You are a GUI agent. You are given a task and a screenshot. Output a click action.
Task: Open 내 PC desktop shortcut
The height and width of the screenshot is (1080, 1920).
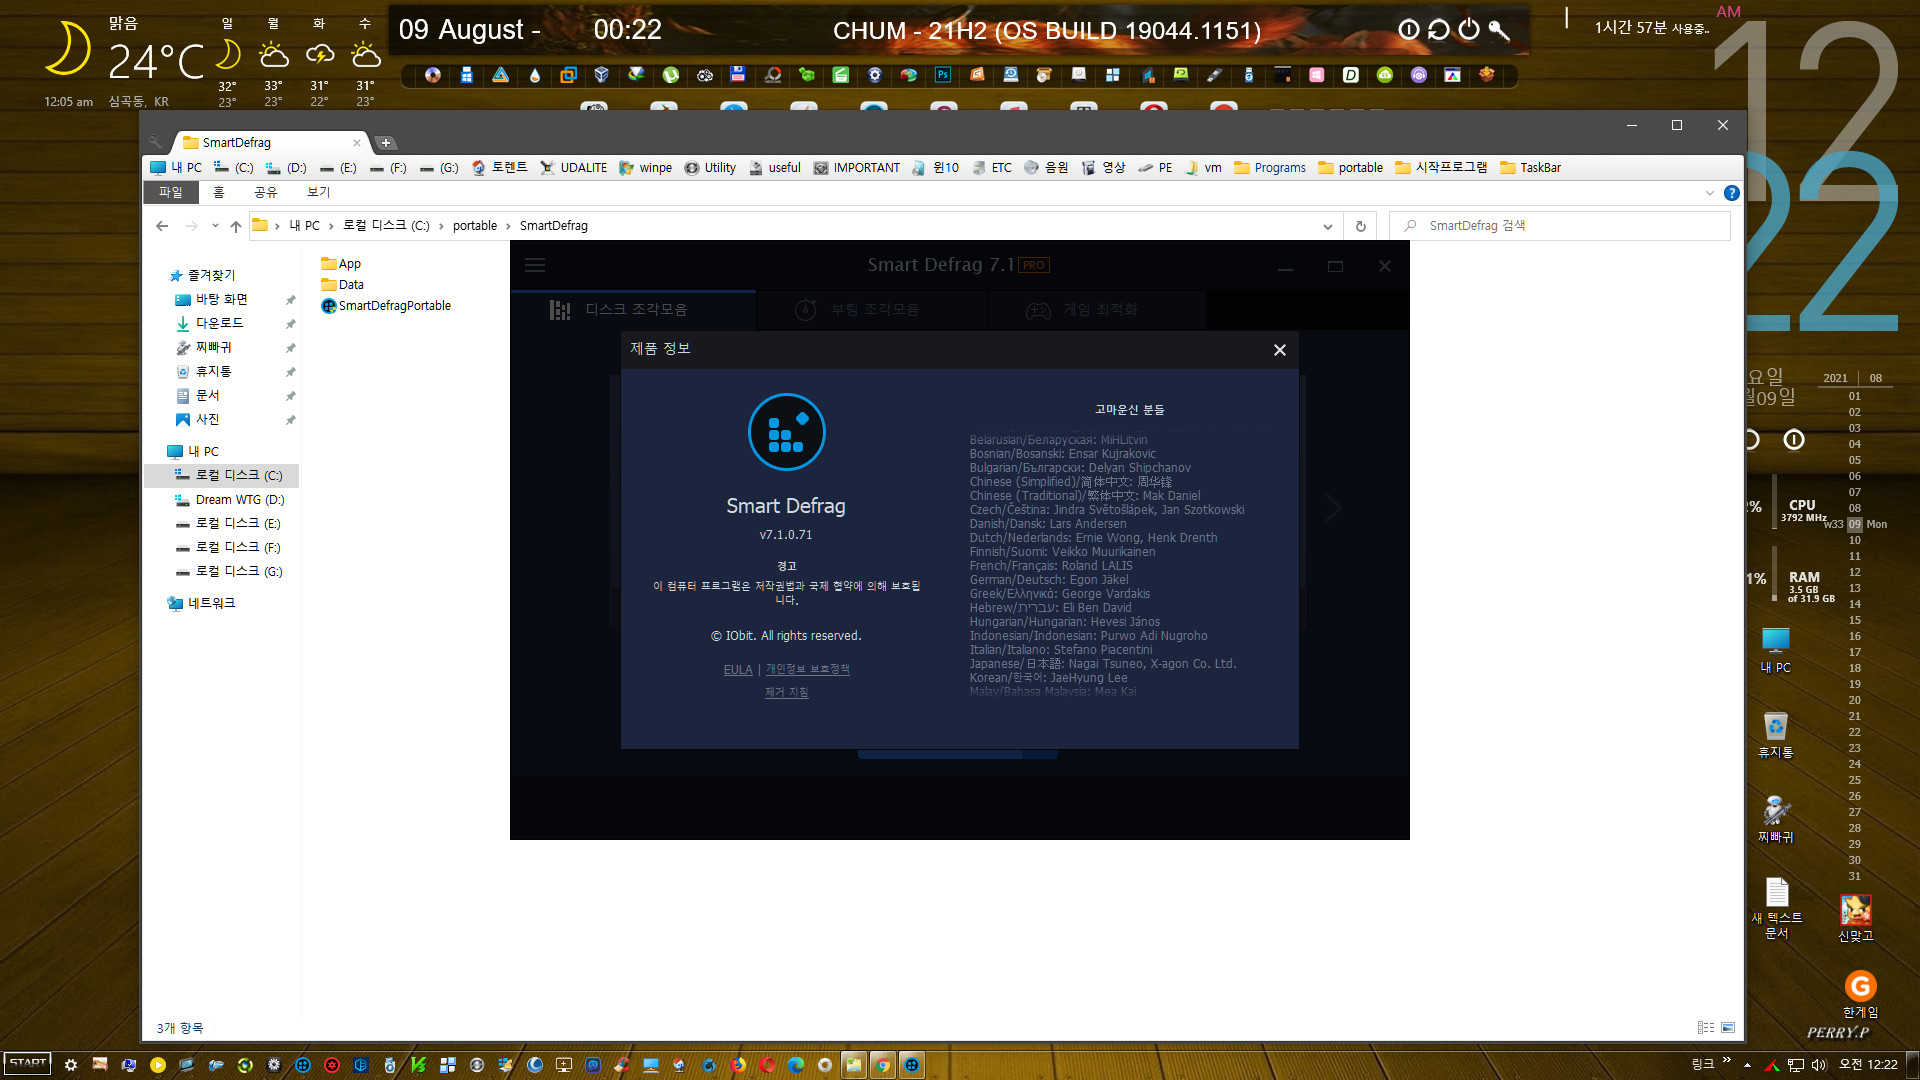click(1776, 650)
